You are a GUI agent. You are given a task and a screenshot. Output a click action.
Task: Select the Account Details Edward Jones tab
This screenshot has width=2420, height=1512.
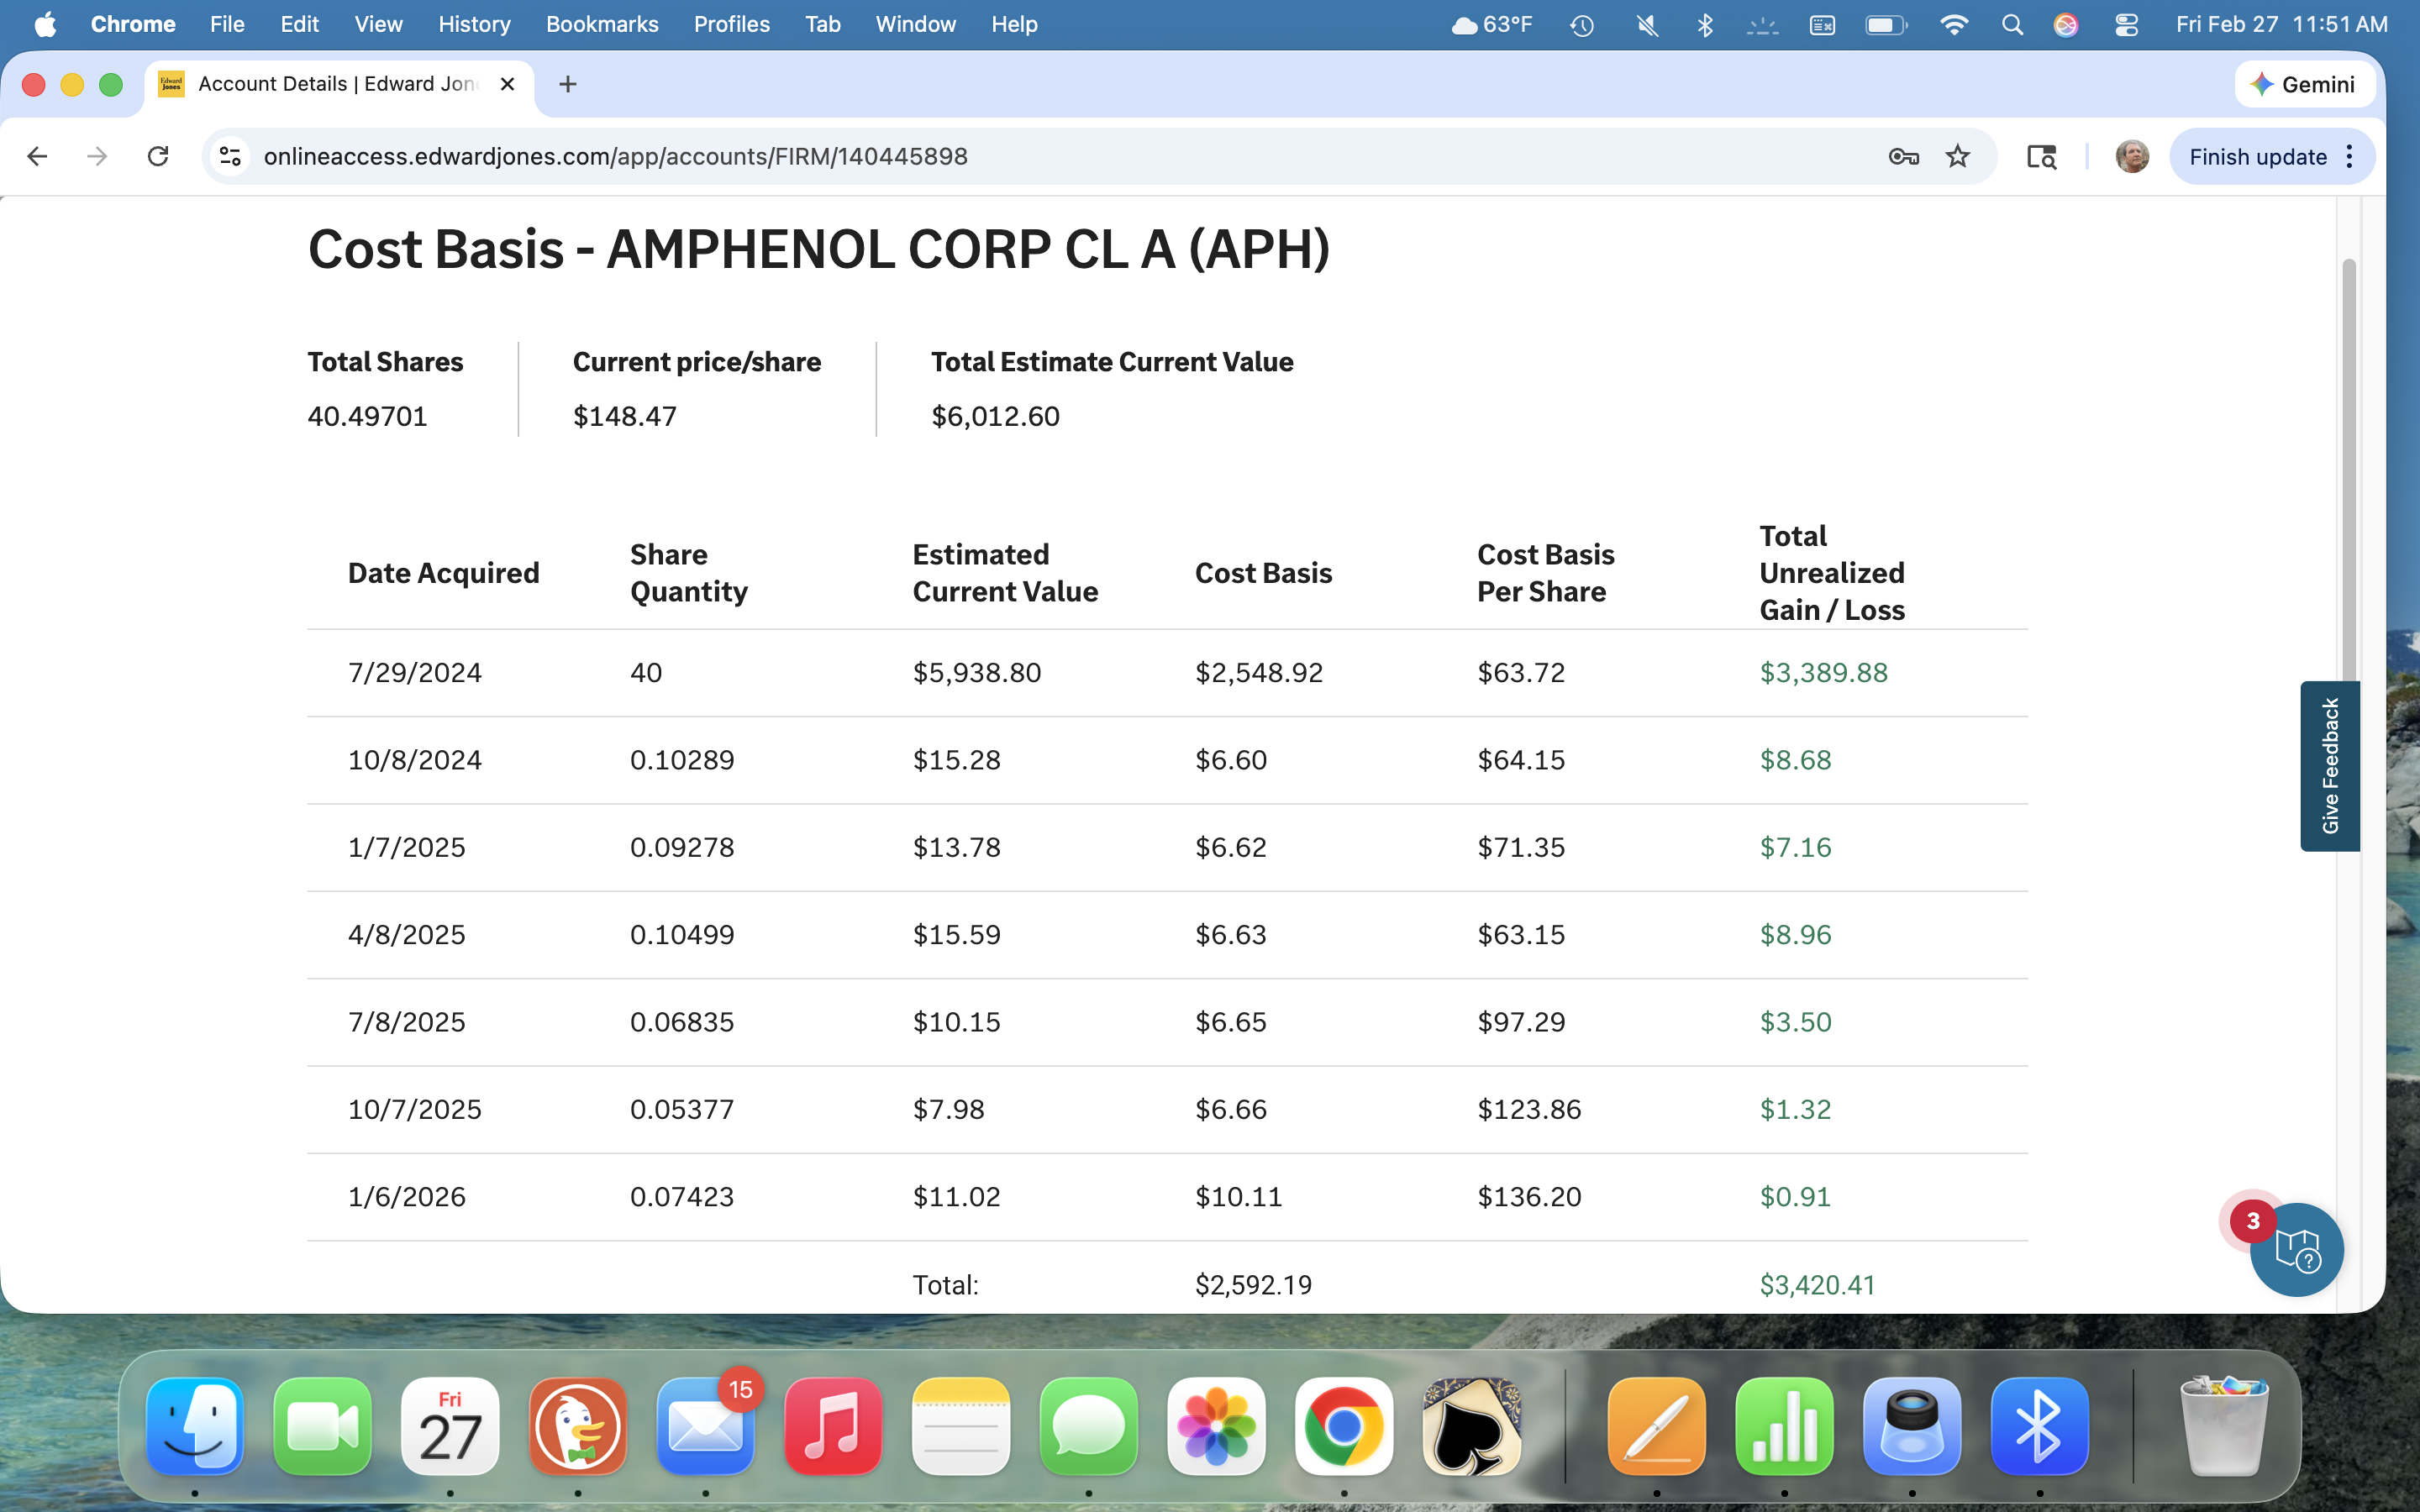pyautogui.click(x=336, y=84)
